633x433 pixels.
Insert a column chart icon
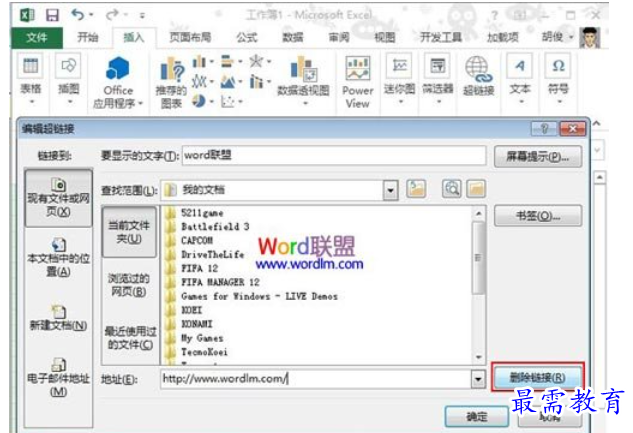199,62
